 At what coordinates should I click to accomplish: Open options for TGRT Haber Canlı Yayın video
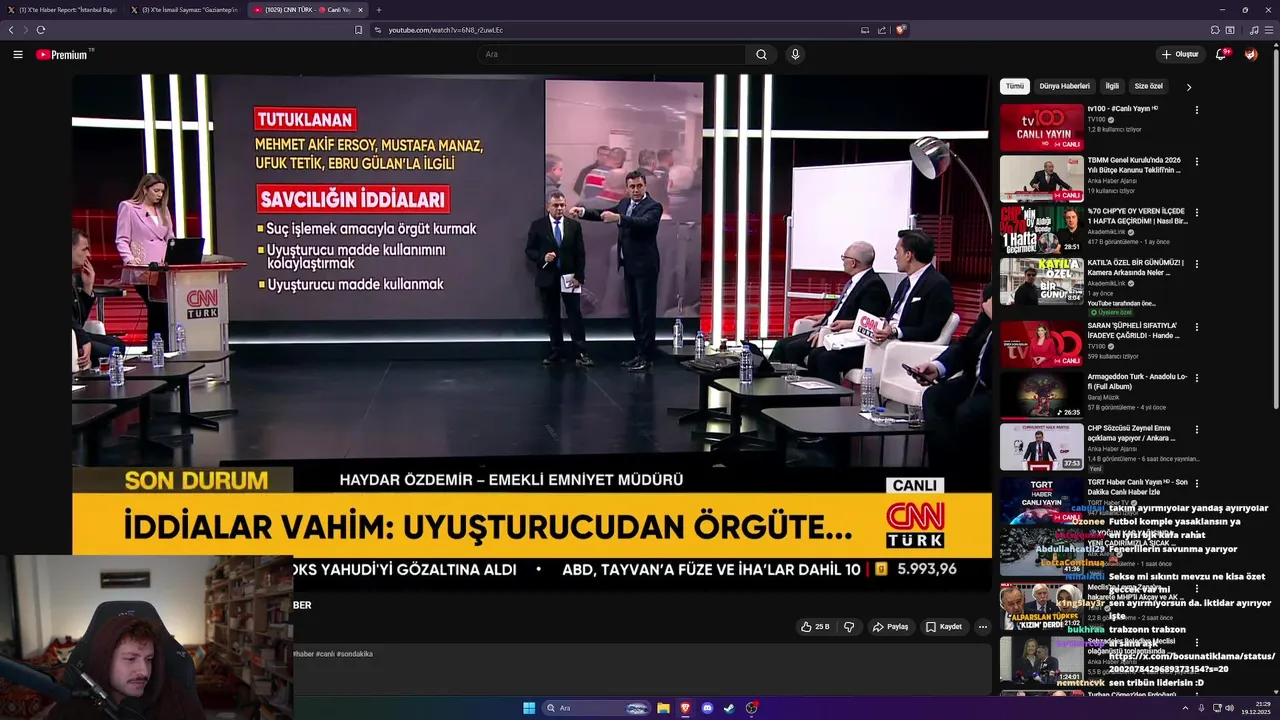click(1196, 483)
